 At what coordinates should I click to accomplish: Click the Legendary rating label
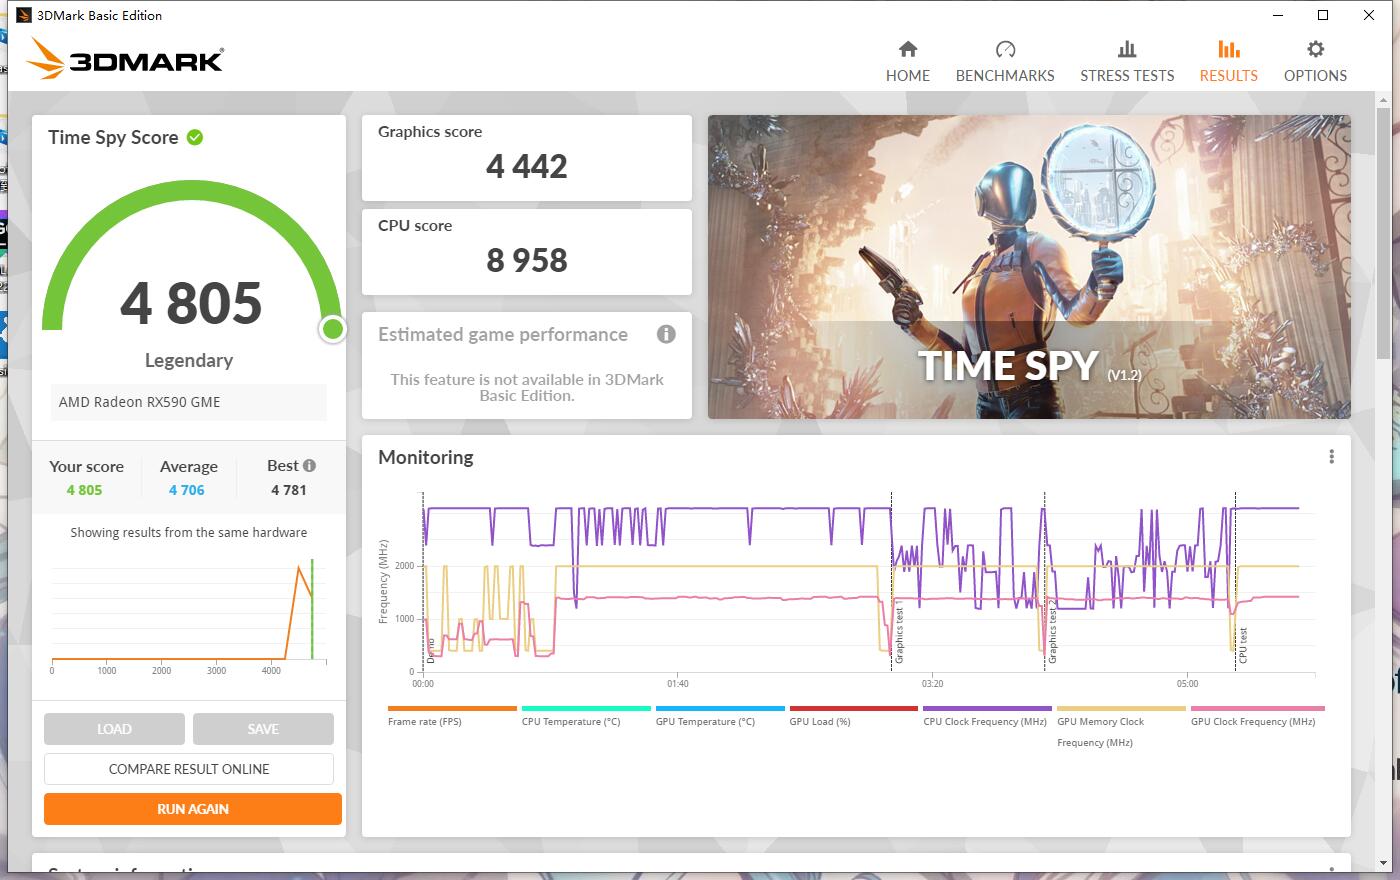(x=189, y=360)
